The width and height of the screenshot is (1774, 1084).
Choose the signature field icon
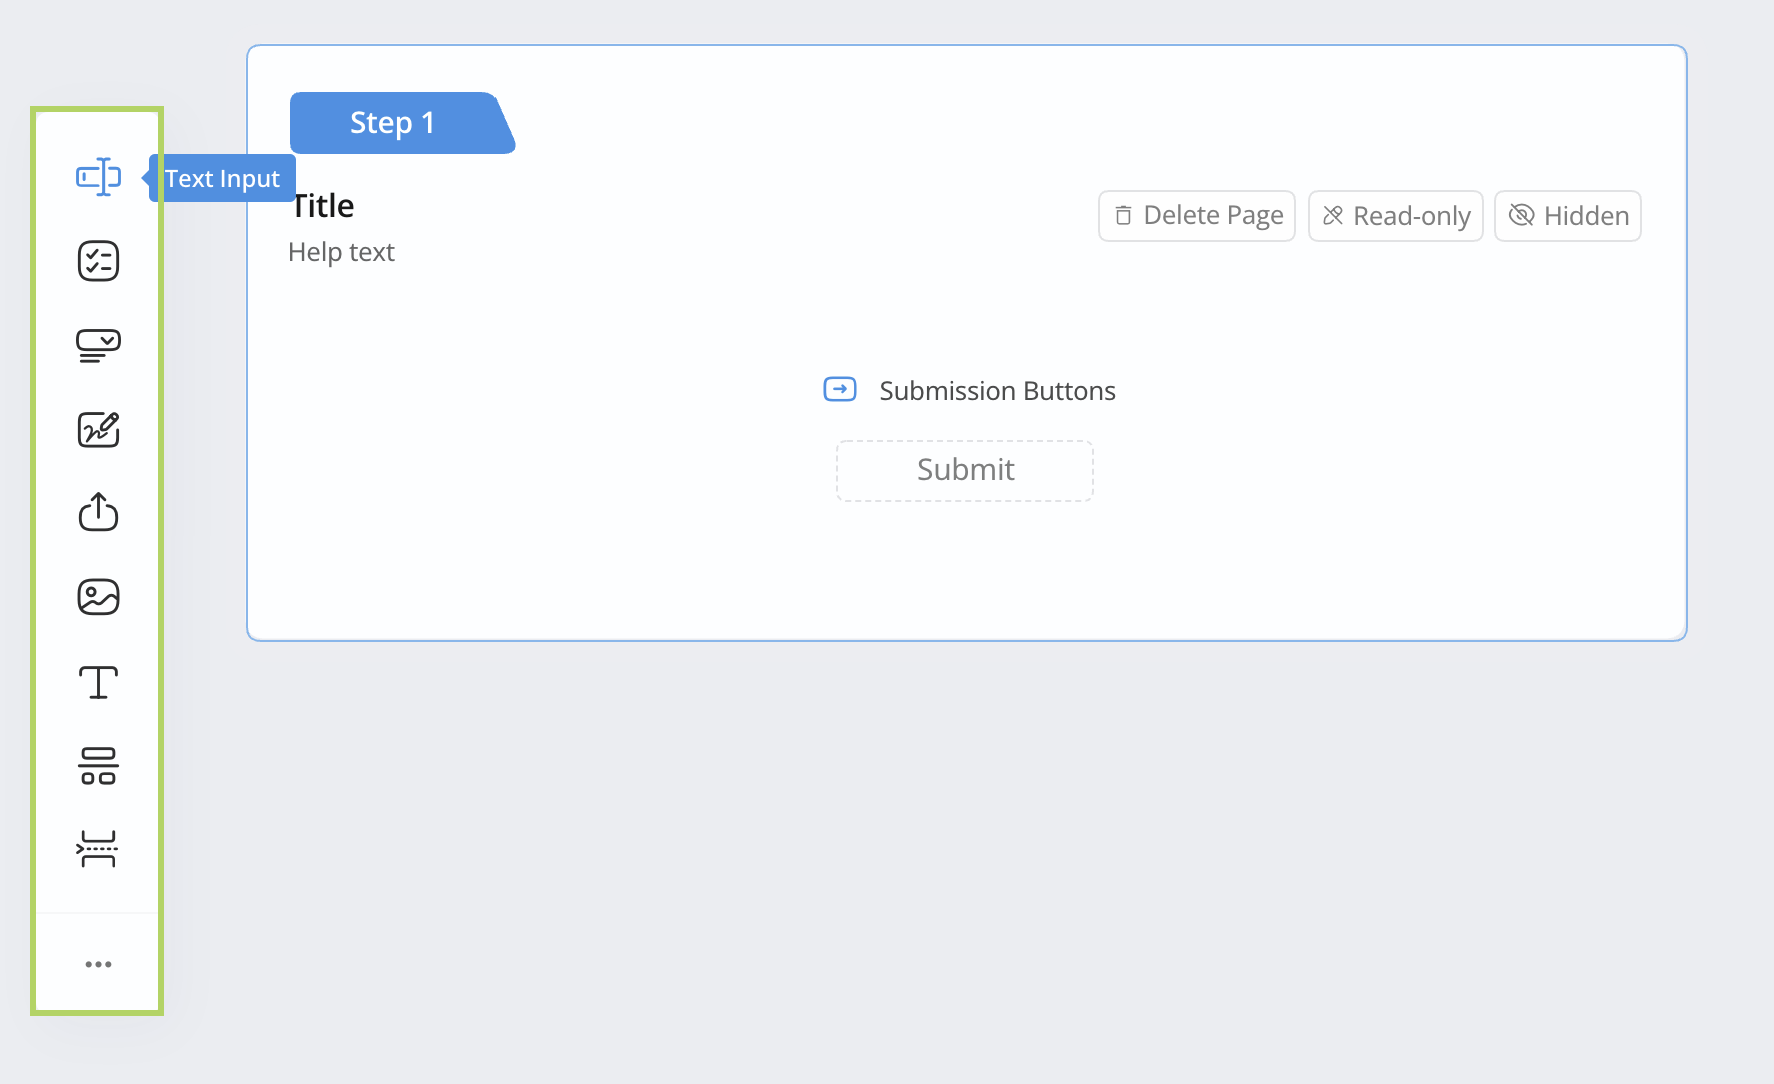point(98,429)
